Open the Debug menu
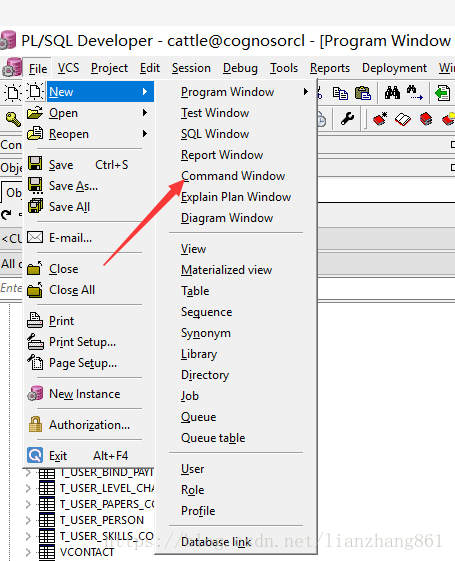 click(x=240, y=68)
